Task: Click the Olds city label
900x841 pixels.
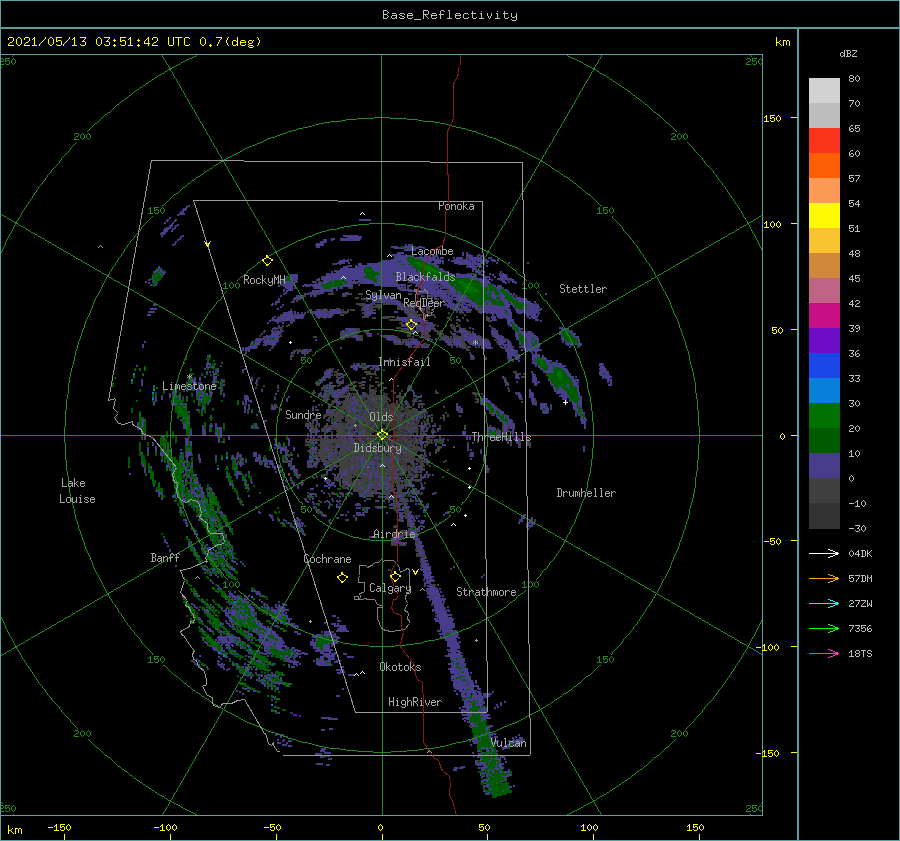Action: tap(381, 417)
